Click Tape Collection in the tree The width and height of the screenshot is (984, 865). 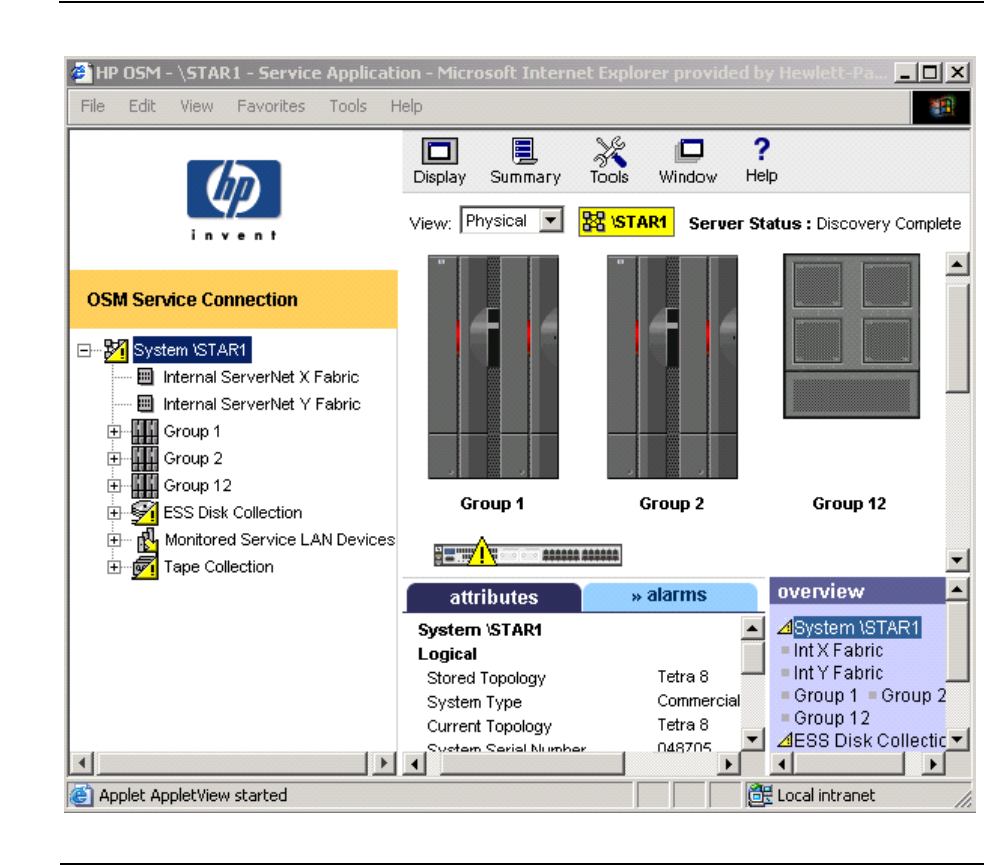tap(218, 567)
